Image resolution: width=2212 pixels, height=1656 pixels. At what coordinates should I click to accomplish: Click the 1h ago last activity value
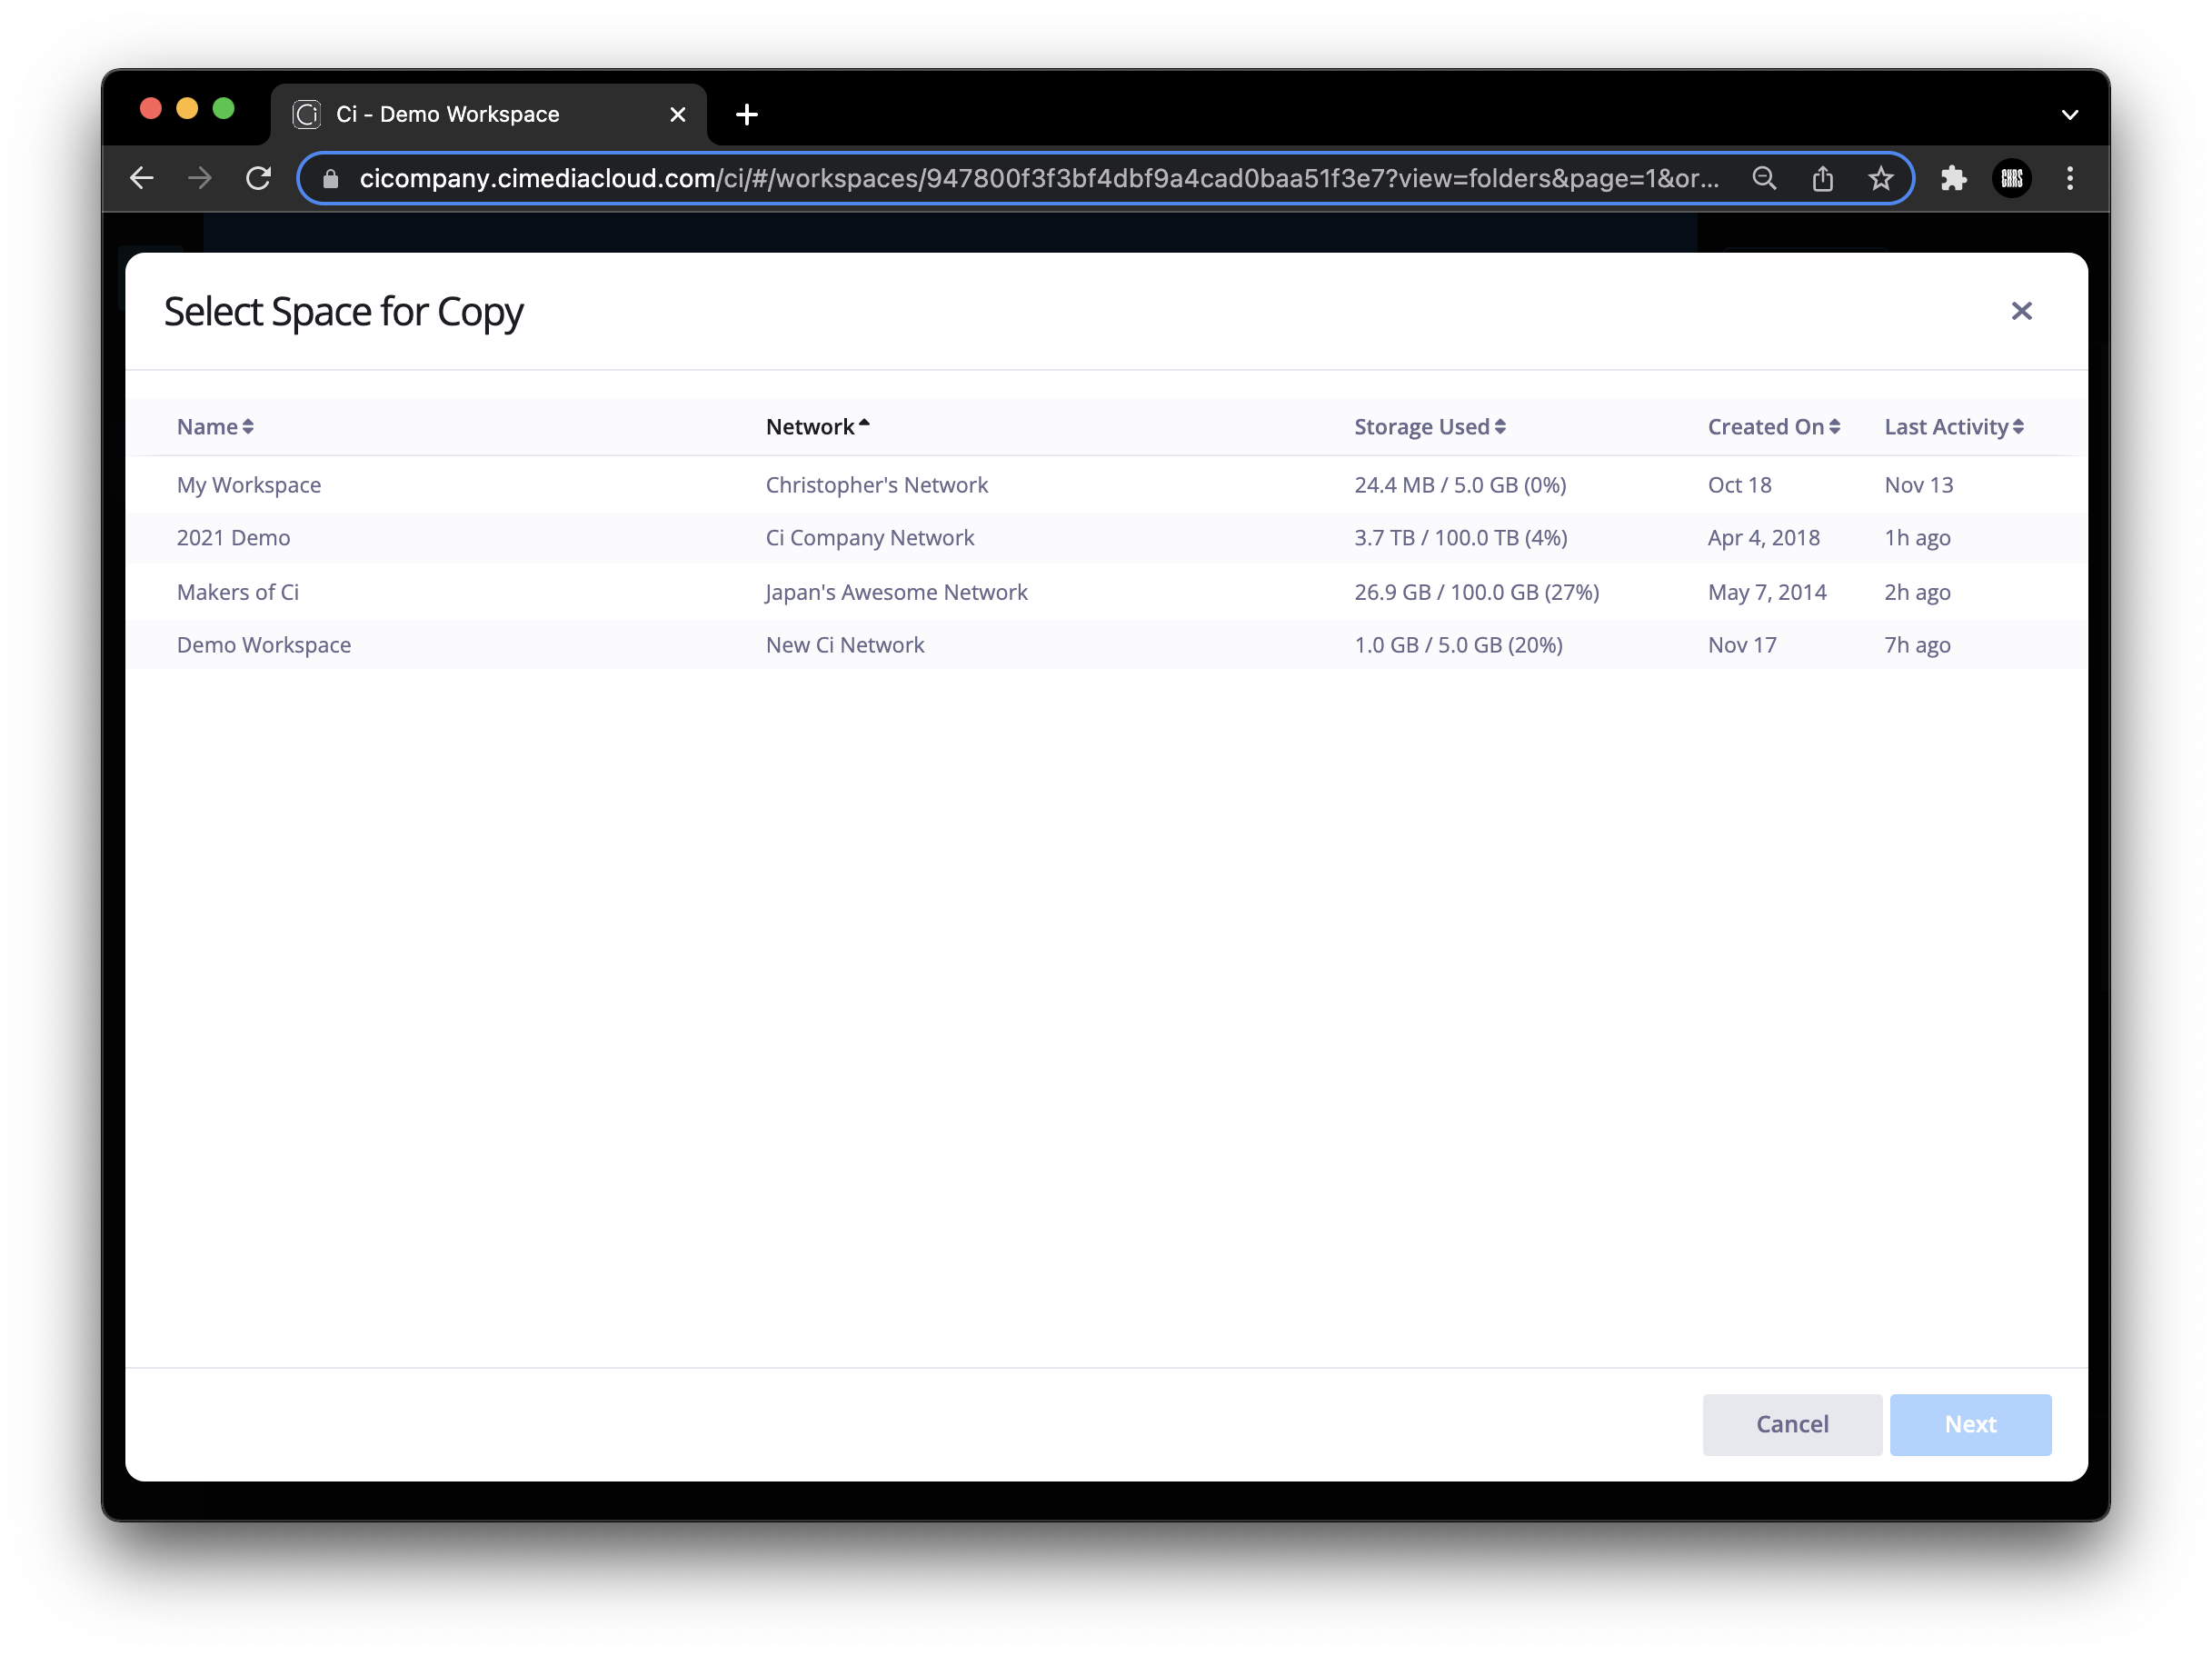point(1917,538)
